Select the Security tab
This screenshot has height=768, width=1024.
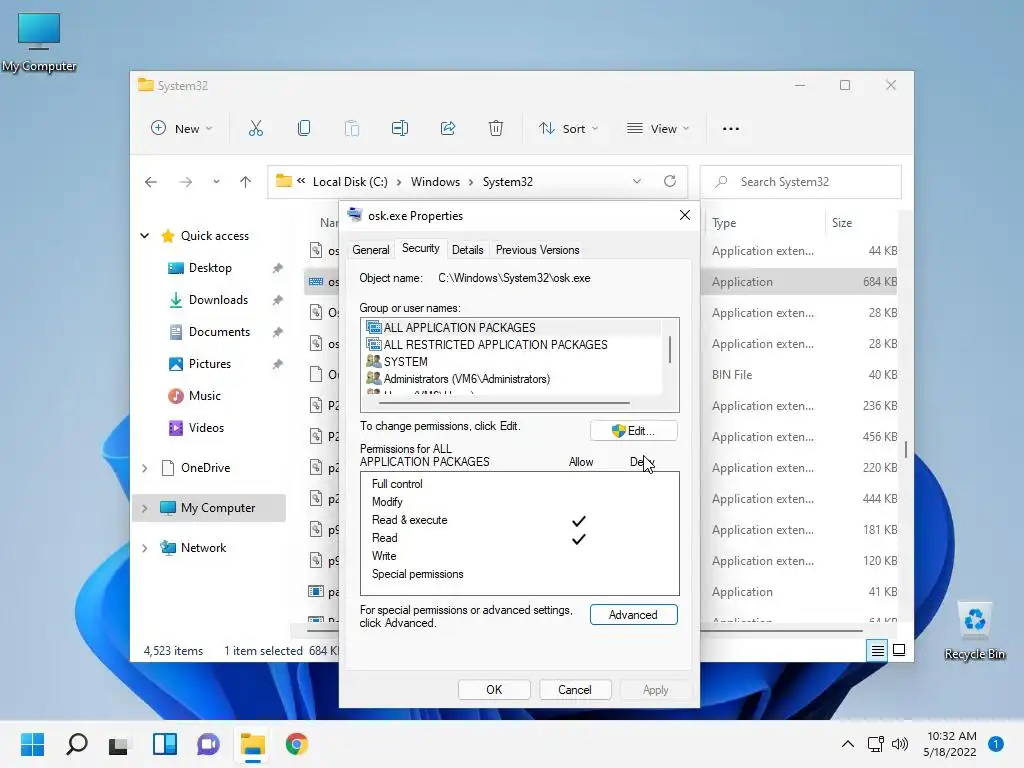[421, 249]
